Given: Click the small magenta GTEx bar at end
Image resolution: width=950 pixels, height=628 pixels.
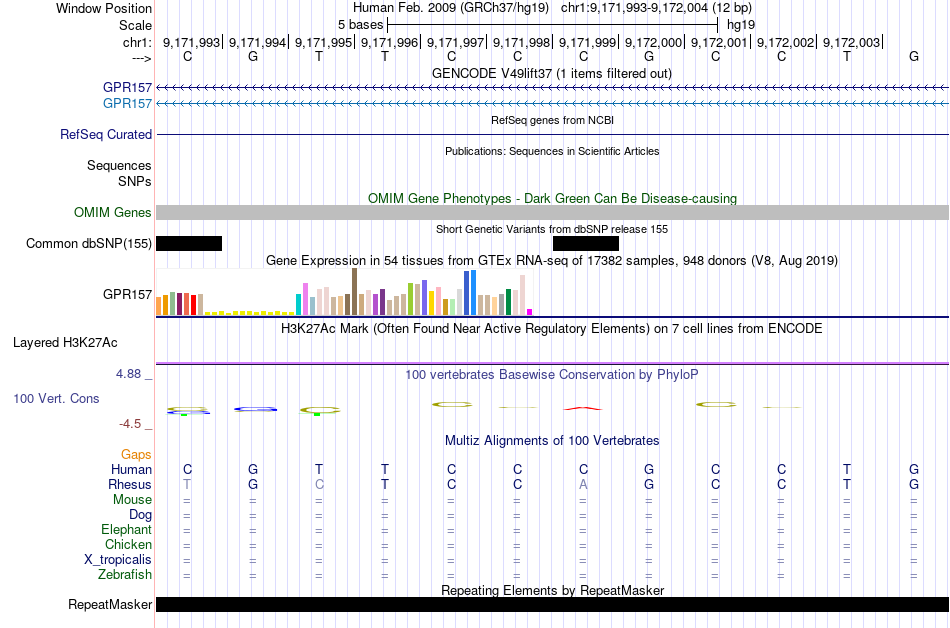Looking at the screenshot, I should (x=530, y=312).
